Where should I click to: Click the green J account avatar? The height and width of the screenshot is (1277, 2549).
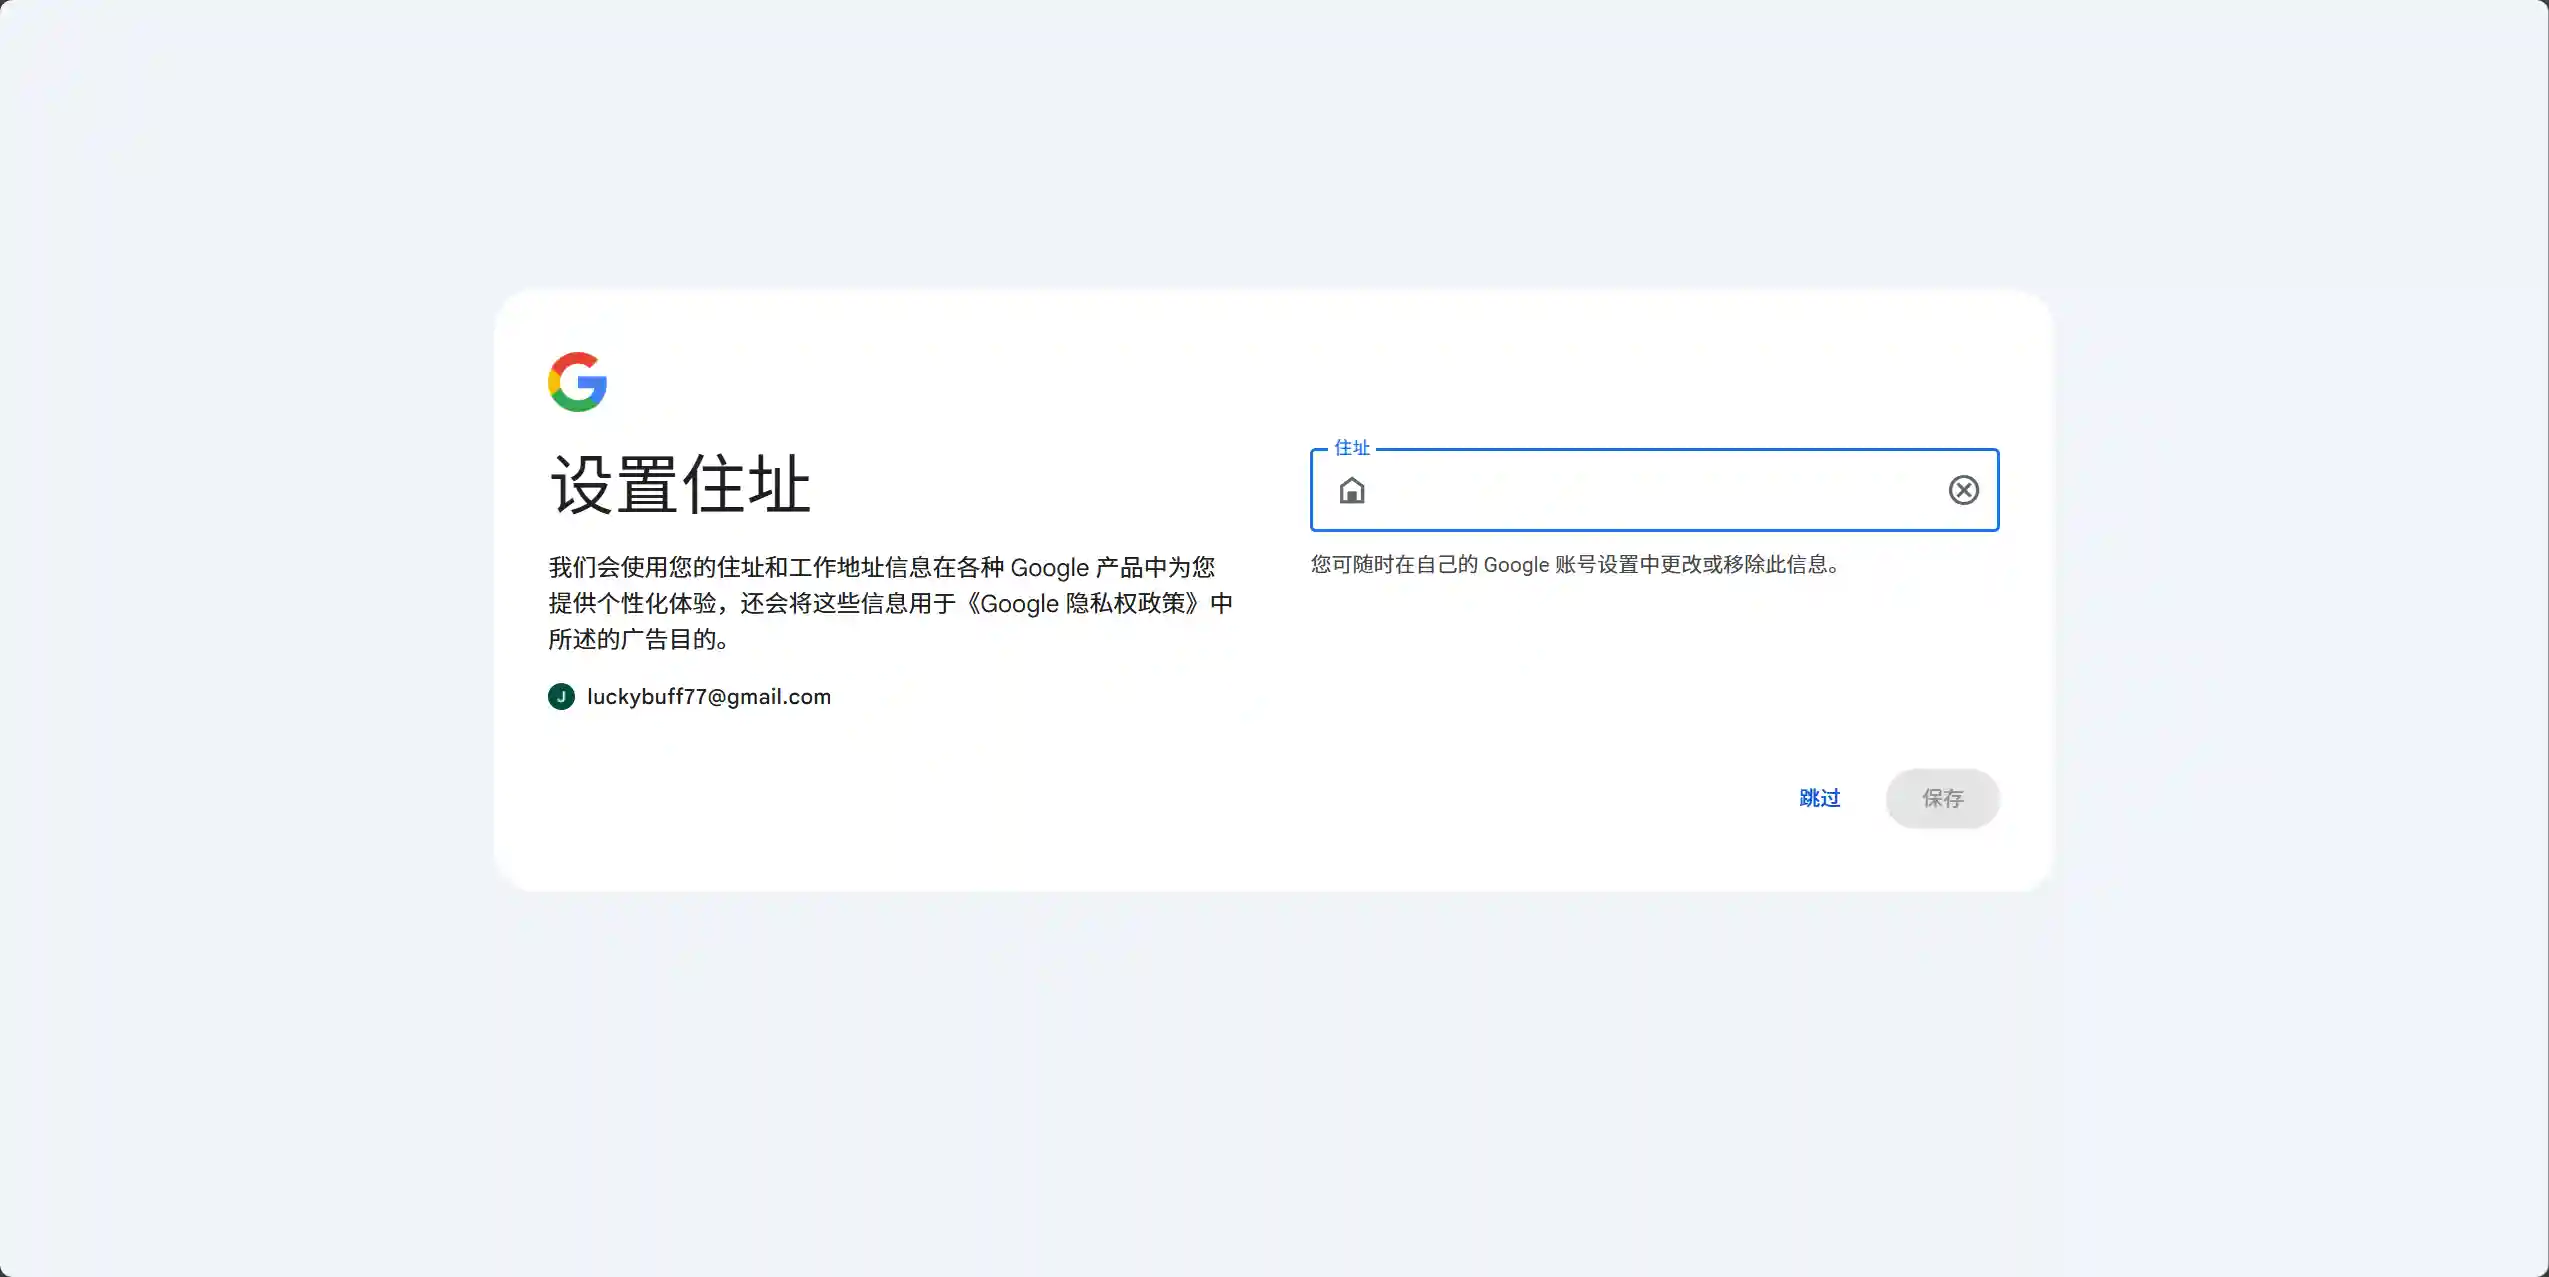561,697
